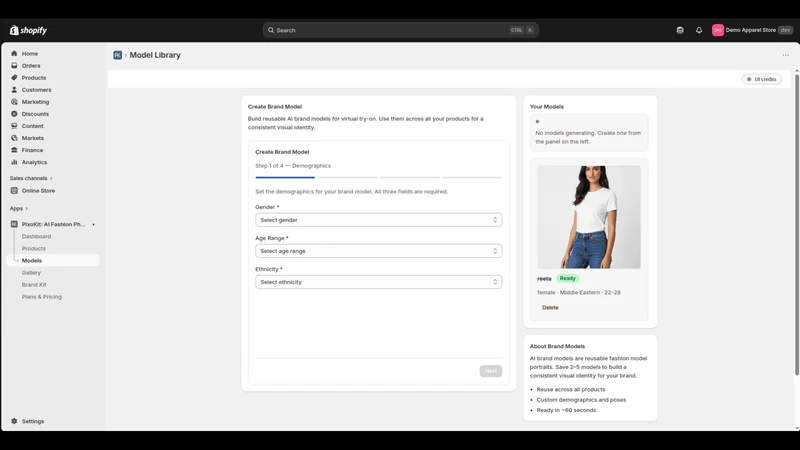Open the Orders icon in sidebar
The image size is (800, 450).
pyautogui.click(x=14, y=65)
